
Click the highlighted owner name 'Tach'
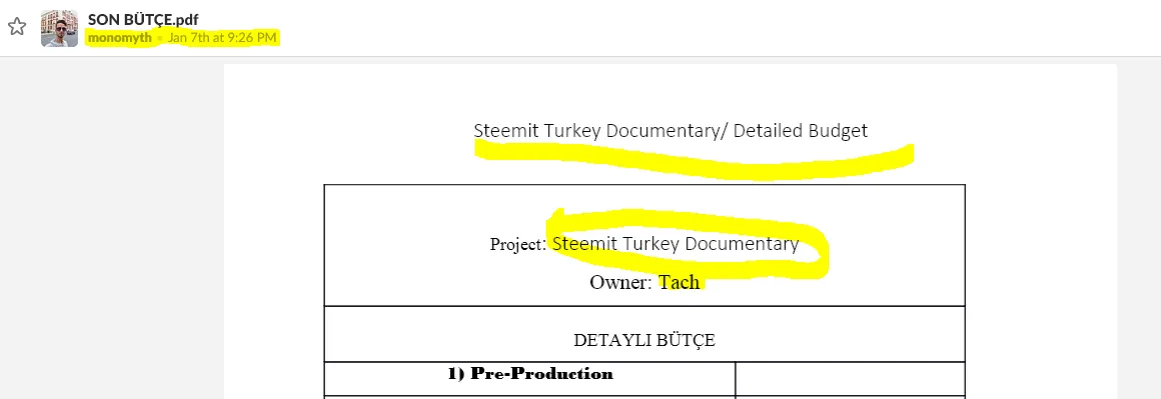click(x=679, y=282)
